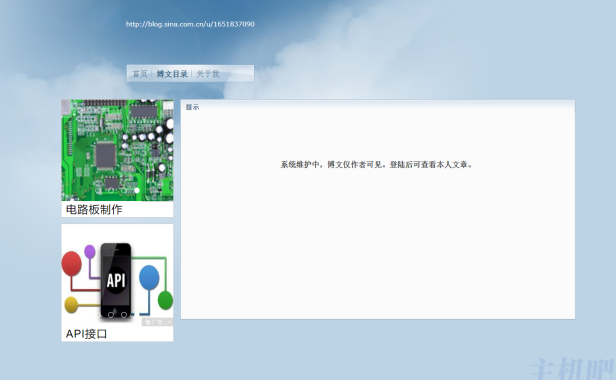
Task: Open the blog URL link at top
Action: tap(190, 24)
